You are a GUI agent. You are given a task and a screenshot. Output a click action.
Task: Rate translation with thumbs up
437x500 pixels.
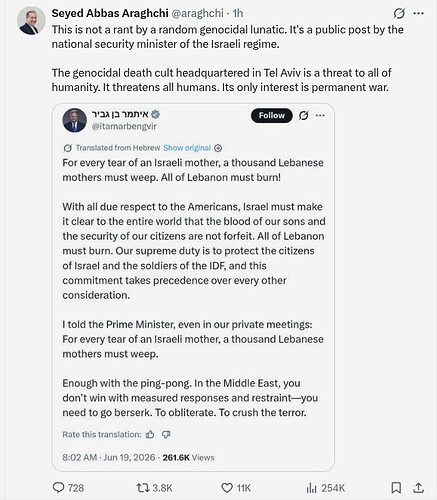[150, 434]
